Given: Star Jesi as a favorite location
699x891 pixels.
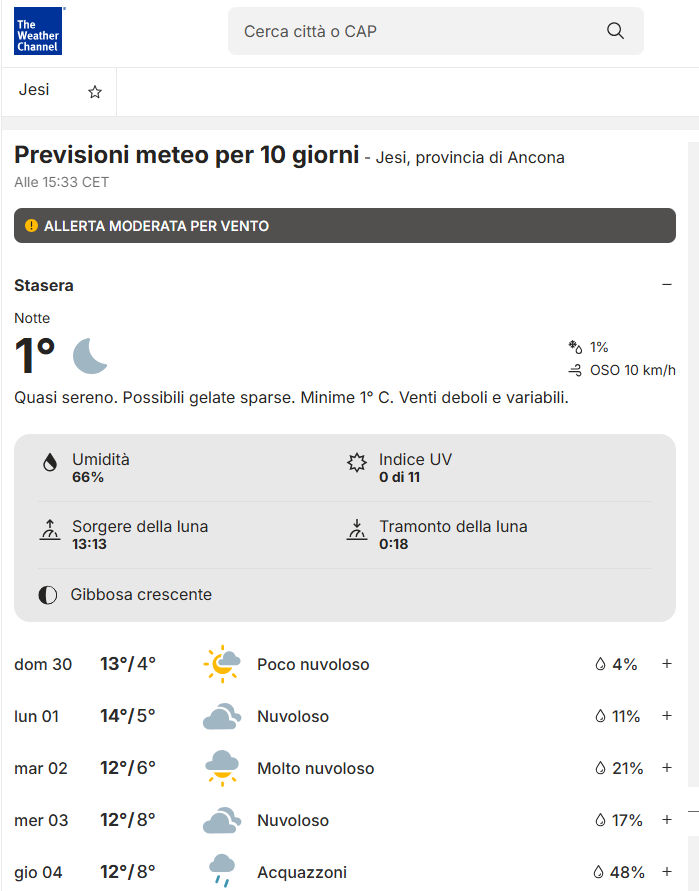Looking at the screenshot, I should 95,92.
